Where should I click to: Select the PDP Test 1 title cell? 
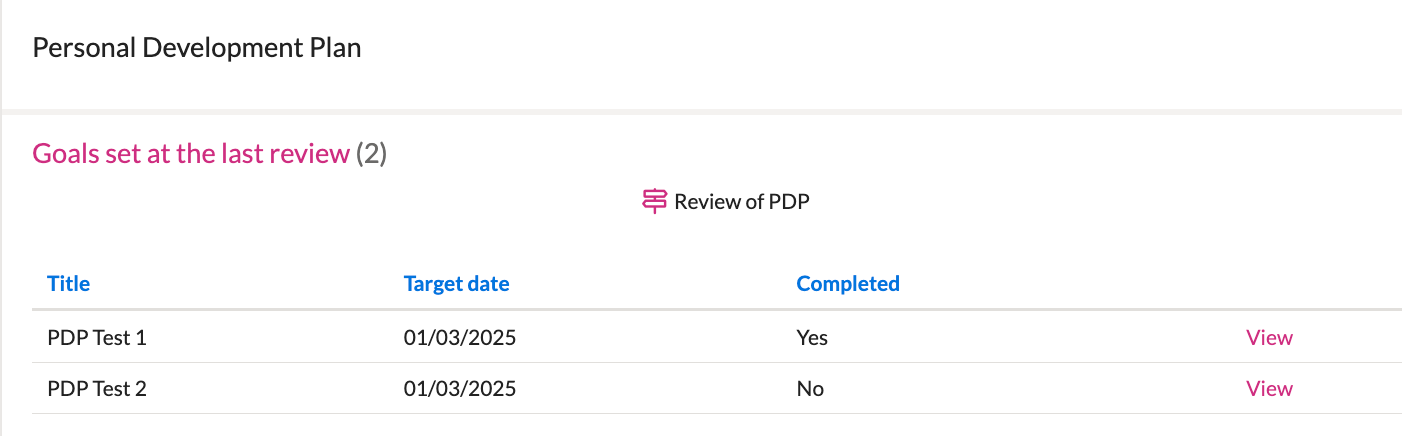tap(97, 337)
